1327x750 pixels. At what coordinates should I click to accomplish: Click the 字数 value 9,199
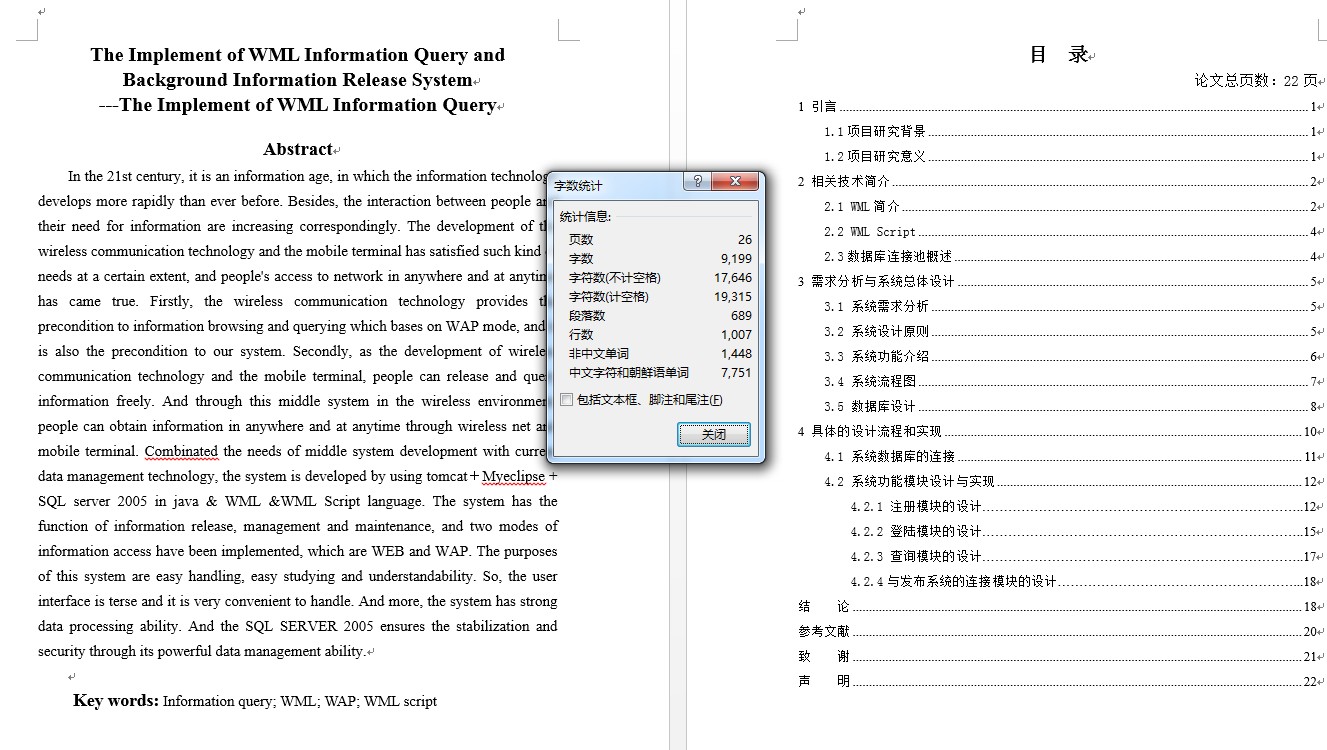pyautogui.click(x=736, y=259)
